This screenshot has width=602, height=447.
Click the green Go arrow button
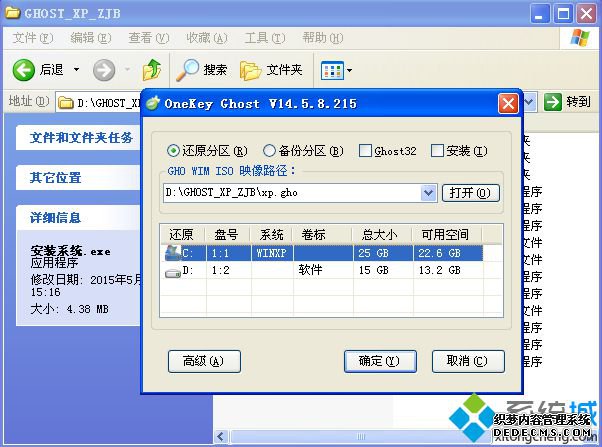pyautogui.click(x=553, y=102)
